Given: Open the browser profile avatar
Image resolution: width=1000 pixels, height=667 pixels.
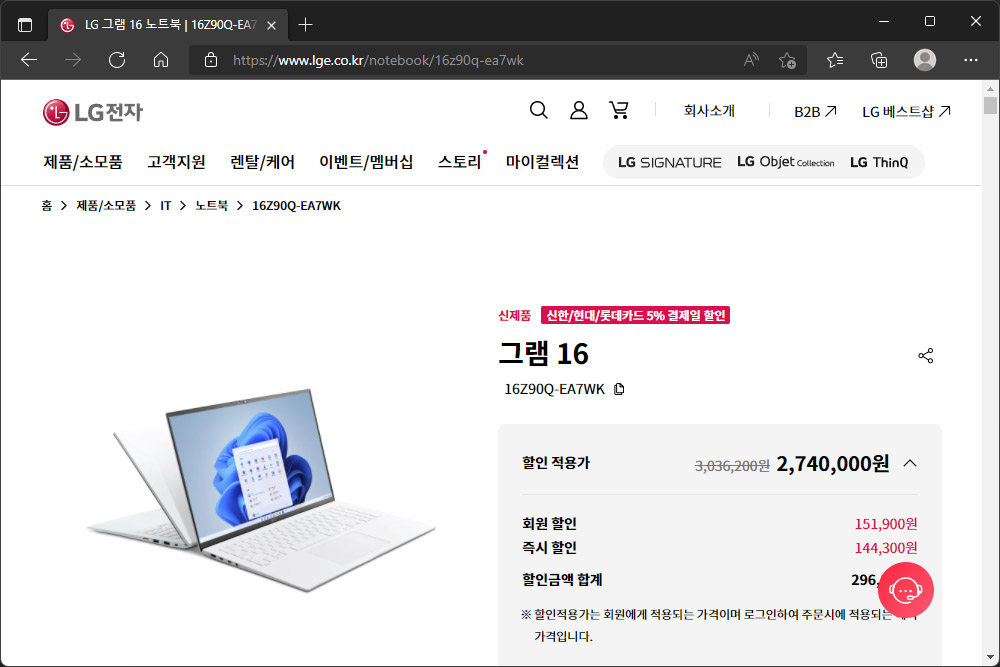Looking at the screenshot, I should coord(925,60).
